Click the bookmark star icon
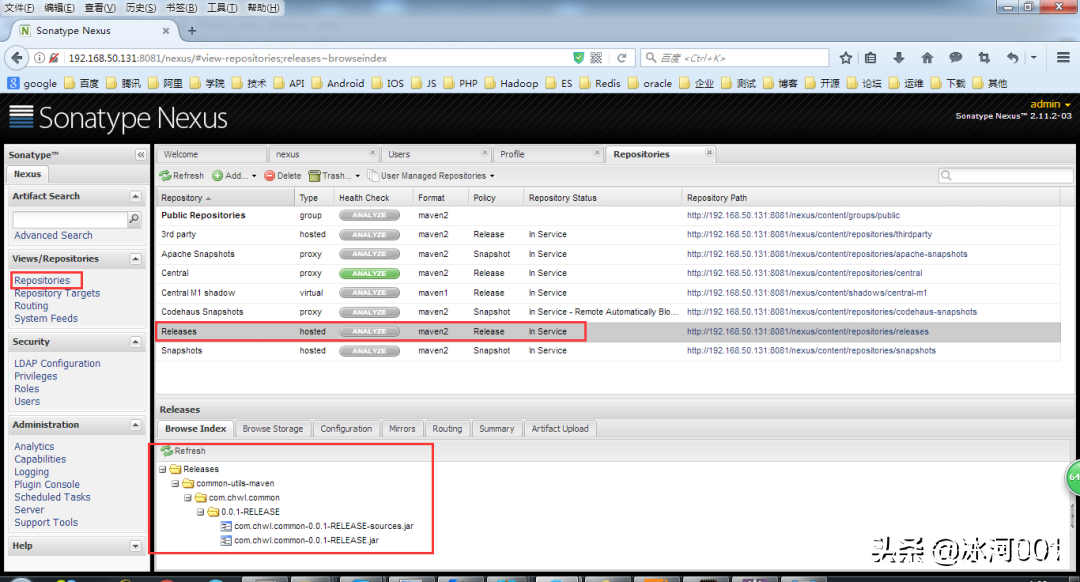 point(846,58)
